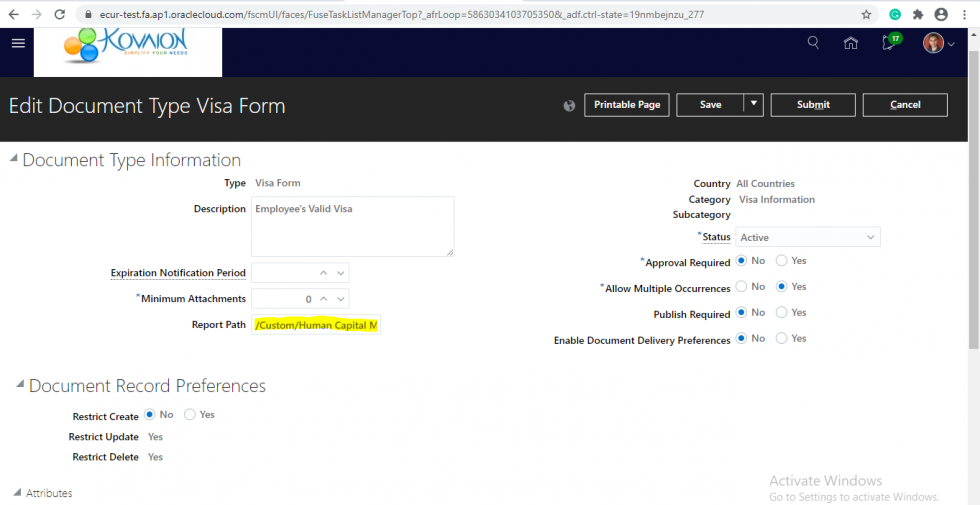Viewport: 980px width, 505px height.
Task: Set Approval Required to Yes
Action: (781, 261)
